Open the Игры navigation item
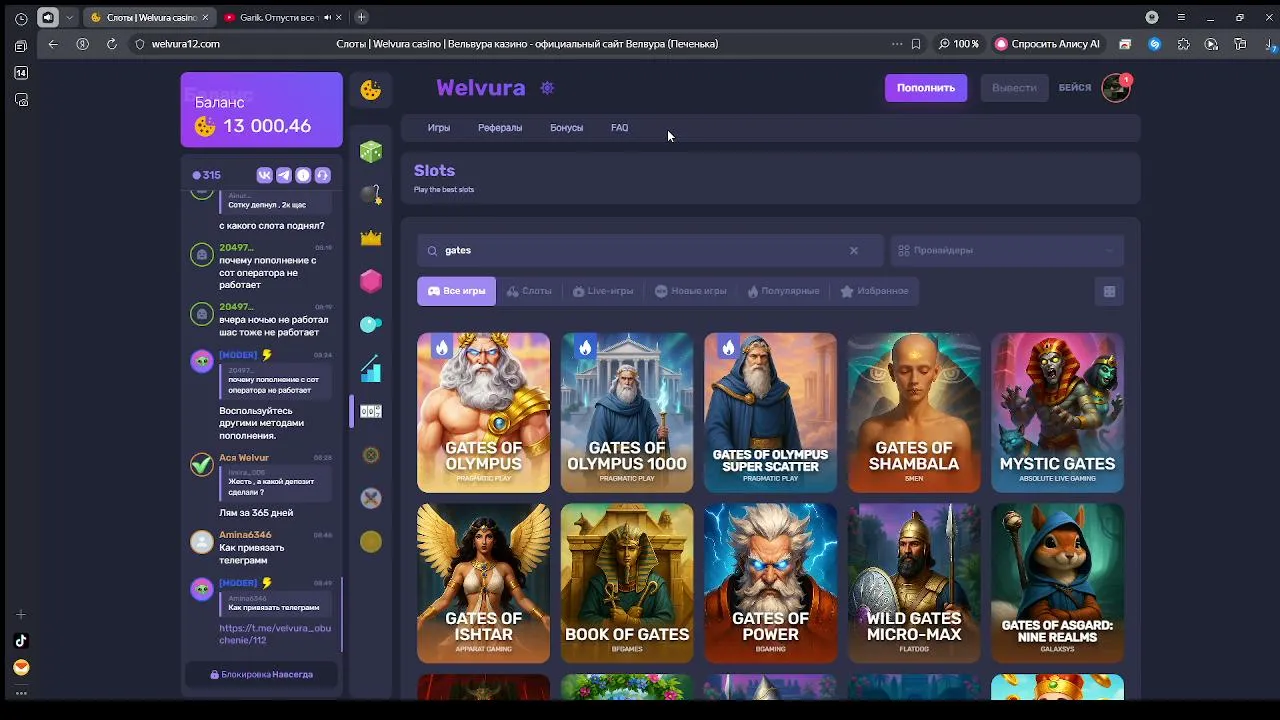Image resolution: width=1280 pixels, height=720 pixels. pyautogui.click(x=439, y=128)
